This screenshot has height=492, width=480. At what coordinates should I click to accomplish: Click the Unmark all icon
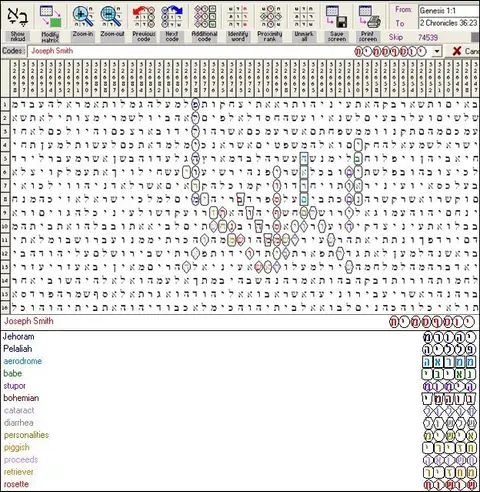click(x=304, y=17)
